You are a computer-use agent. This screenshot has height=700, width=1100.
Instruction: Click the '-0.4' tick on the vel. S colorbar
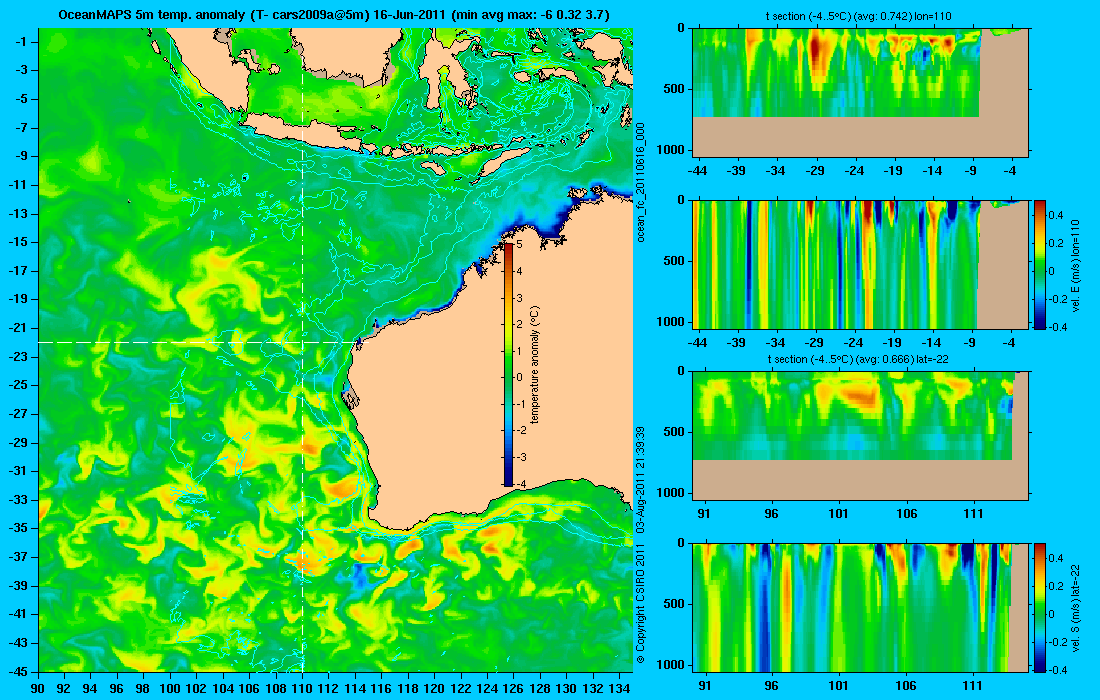click(1056, 670)
